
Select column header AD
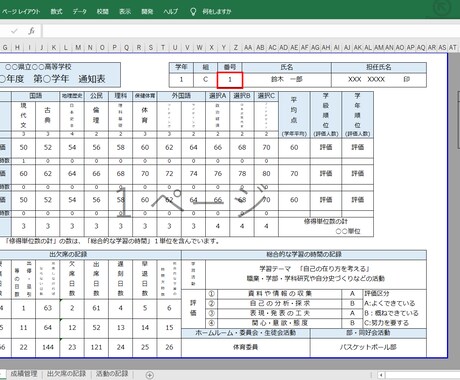283,47
